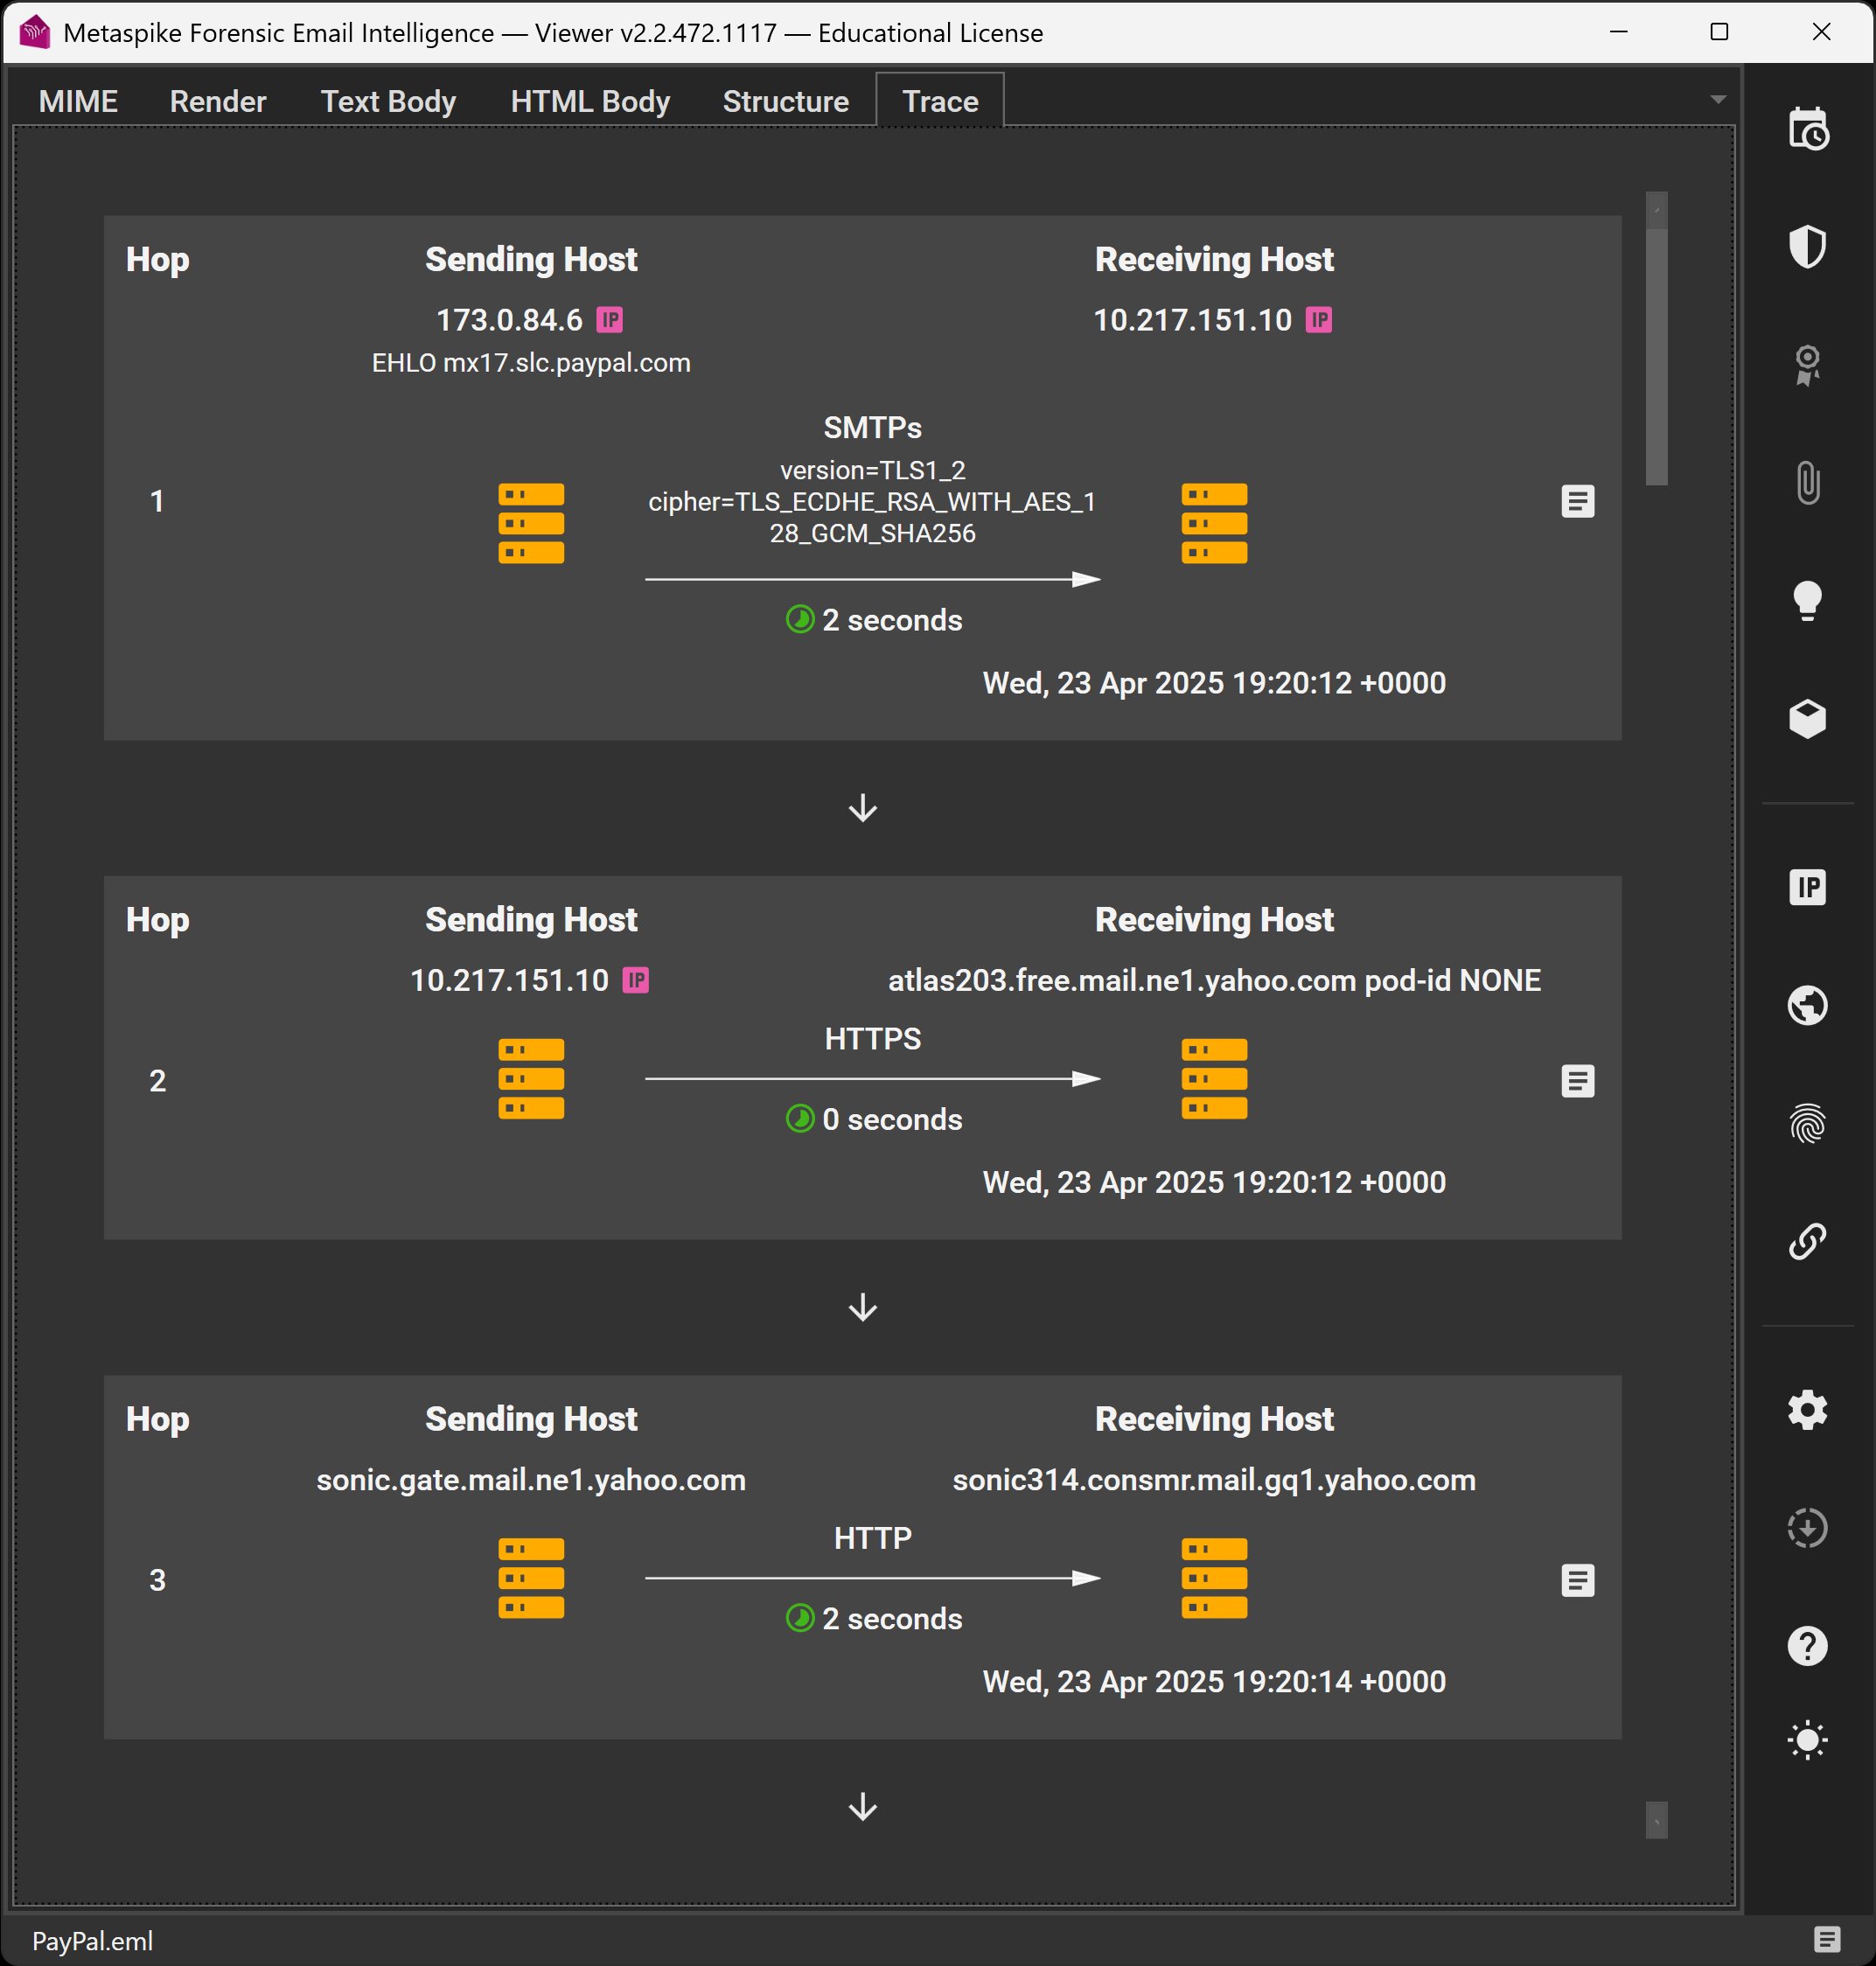Open hop 3 header details note icon

pyautogui.click(x=1577, y=1580)
